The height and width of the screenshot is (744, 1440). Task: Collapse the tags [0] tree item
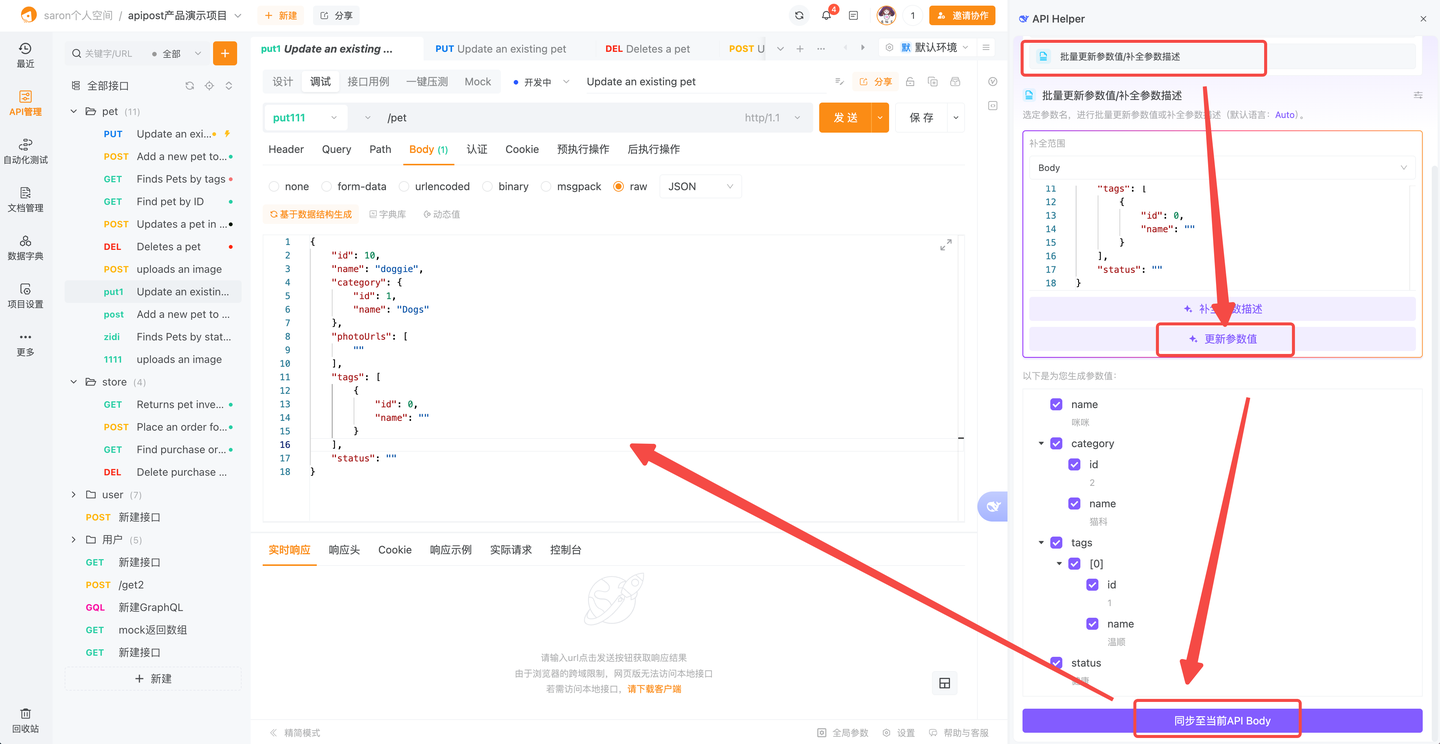coord(1059,563)
